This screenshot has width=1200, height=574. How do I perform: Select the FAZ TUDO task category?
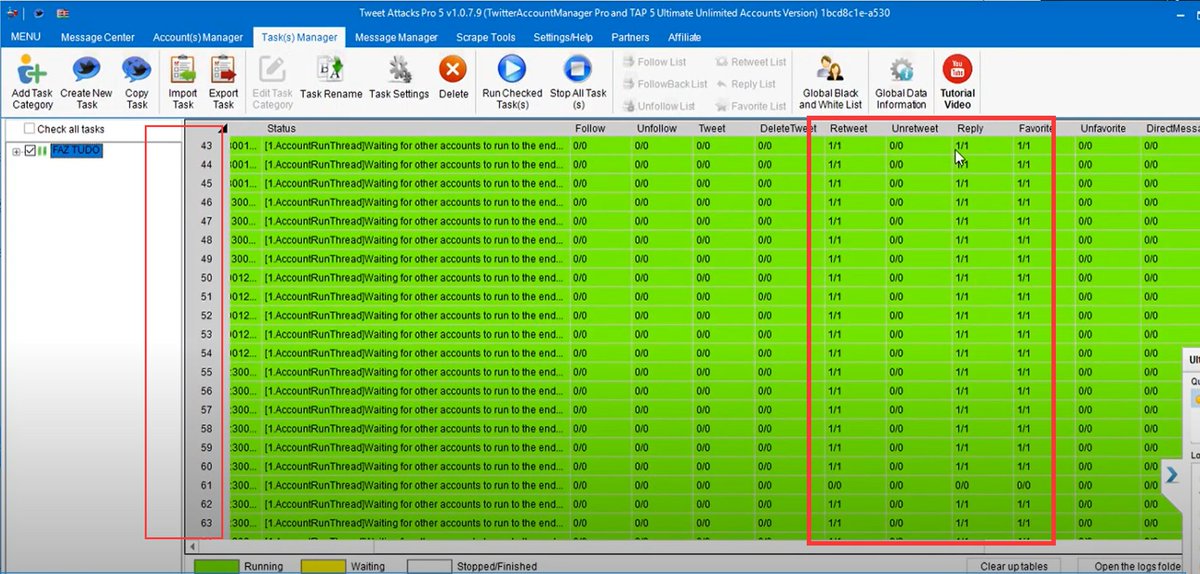[77, 151]
